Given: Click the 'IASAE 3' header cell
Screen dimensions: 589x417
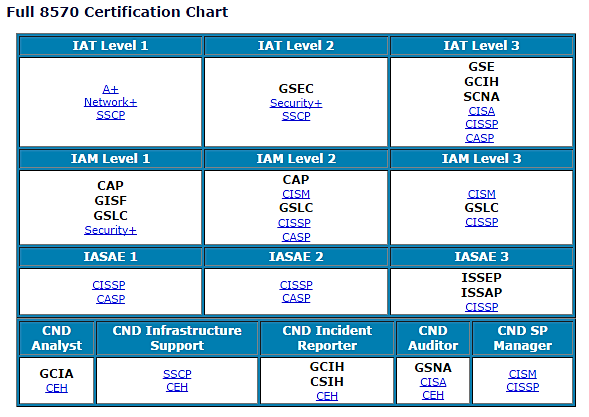Looking at the screenshot, I should click(x=482, y=257).
